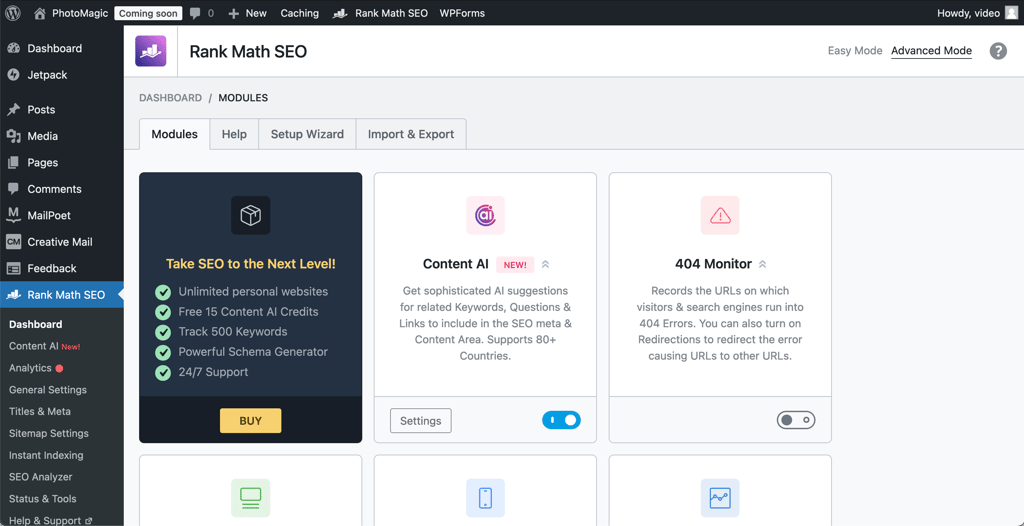Click the 404 Monitor warning triangle icon
The width and height of the screenshot is (1024, 526).
click(x=720, y=215)
